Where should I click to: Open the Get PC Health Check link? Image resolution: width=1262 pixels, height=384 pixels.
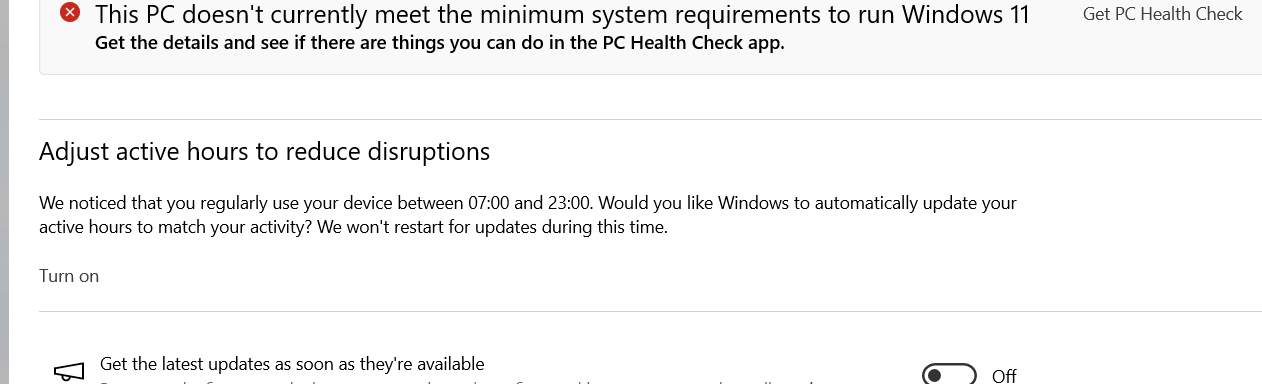point(1162,14)
